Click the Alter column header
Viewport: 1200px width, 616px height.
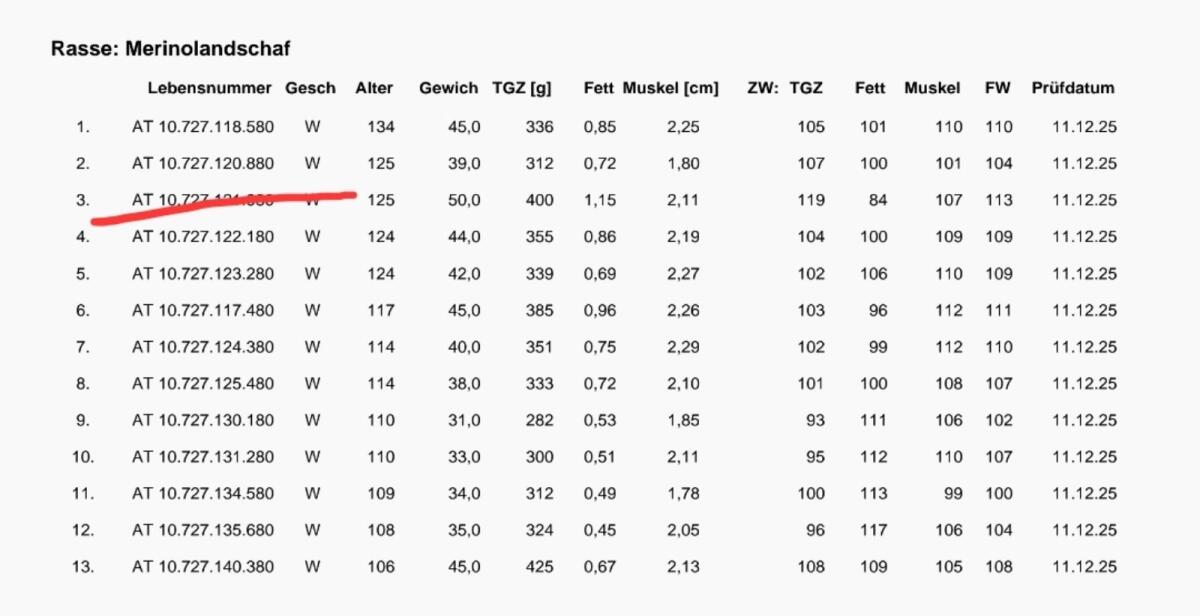click(x=374, y=88)
